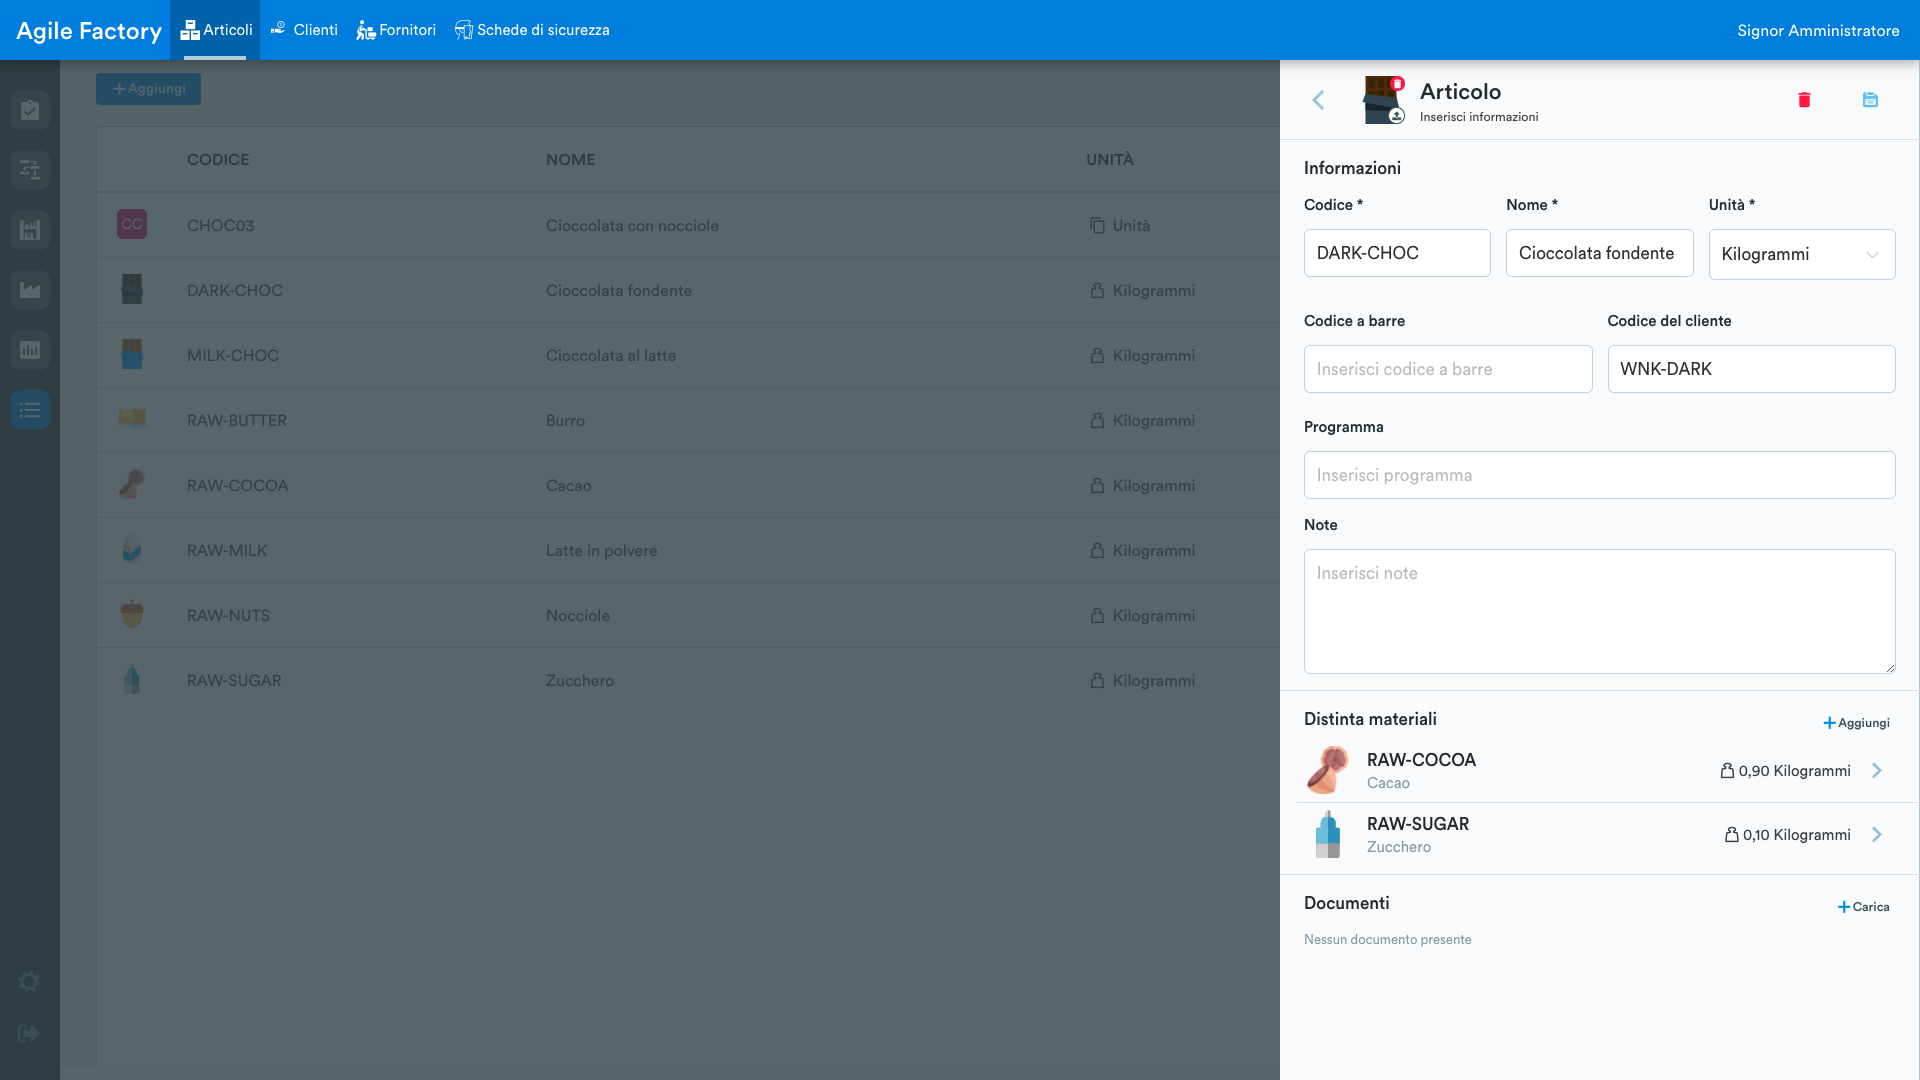Expand the RAW-COCOA bill of materials chevron
1920x1080 pixels.
click(1877, 770)
